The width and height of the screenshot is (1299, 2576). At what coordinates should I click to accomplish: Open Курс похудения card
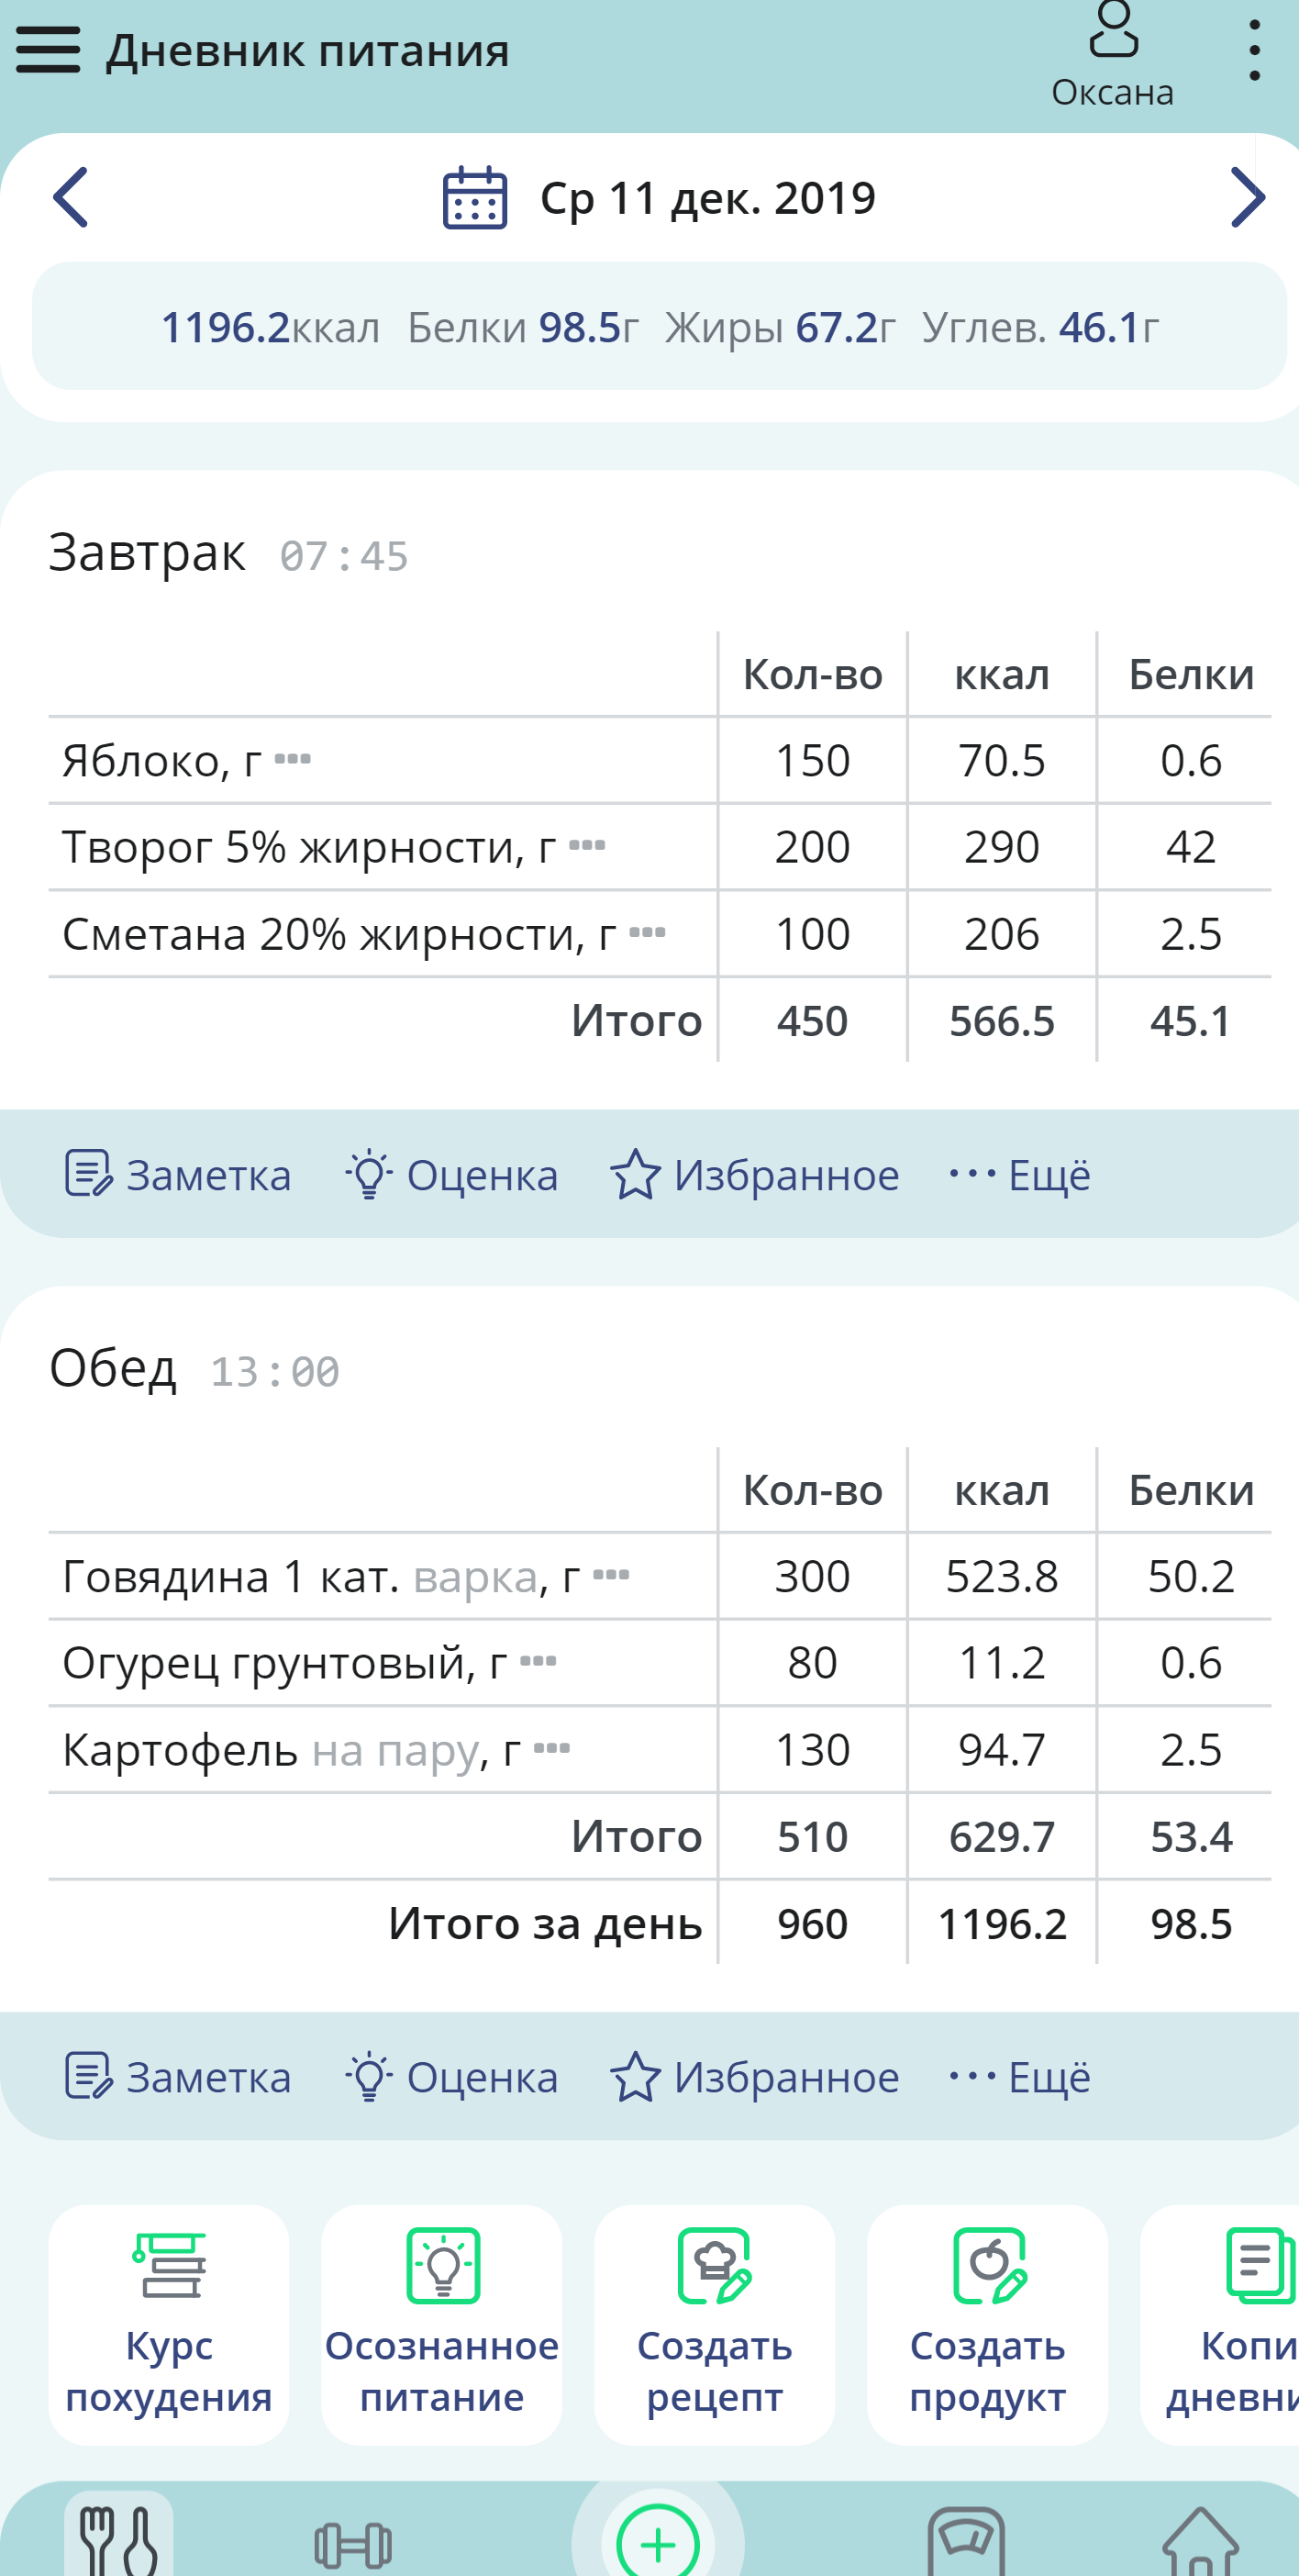click(169, 2325)
